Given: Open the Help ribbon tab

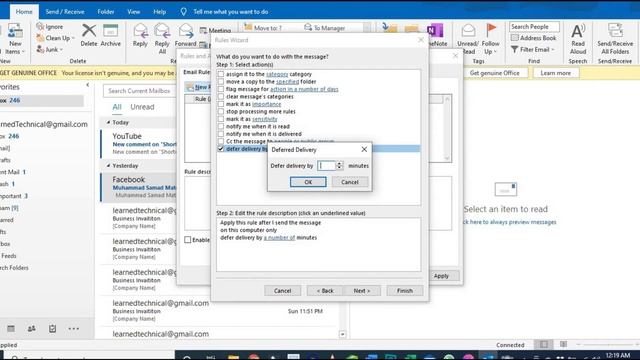Looking at the screenshot, I should tap(160, 12).
